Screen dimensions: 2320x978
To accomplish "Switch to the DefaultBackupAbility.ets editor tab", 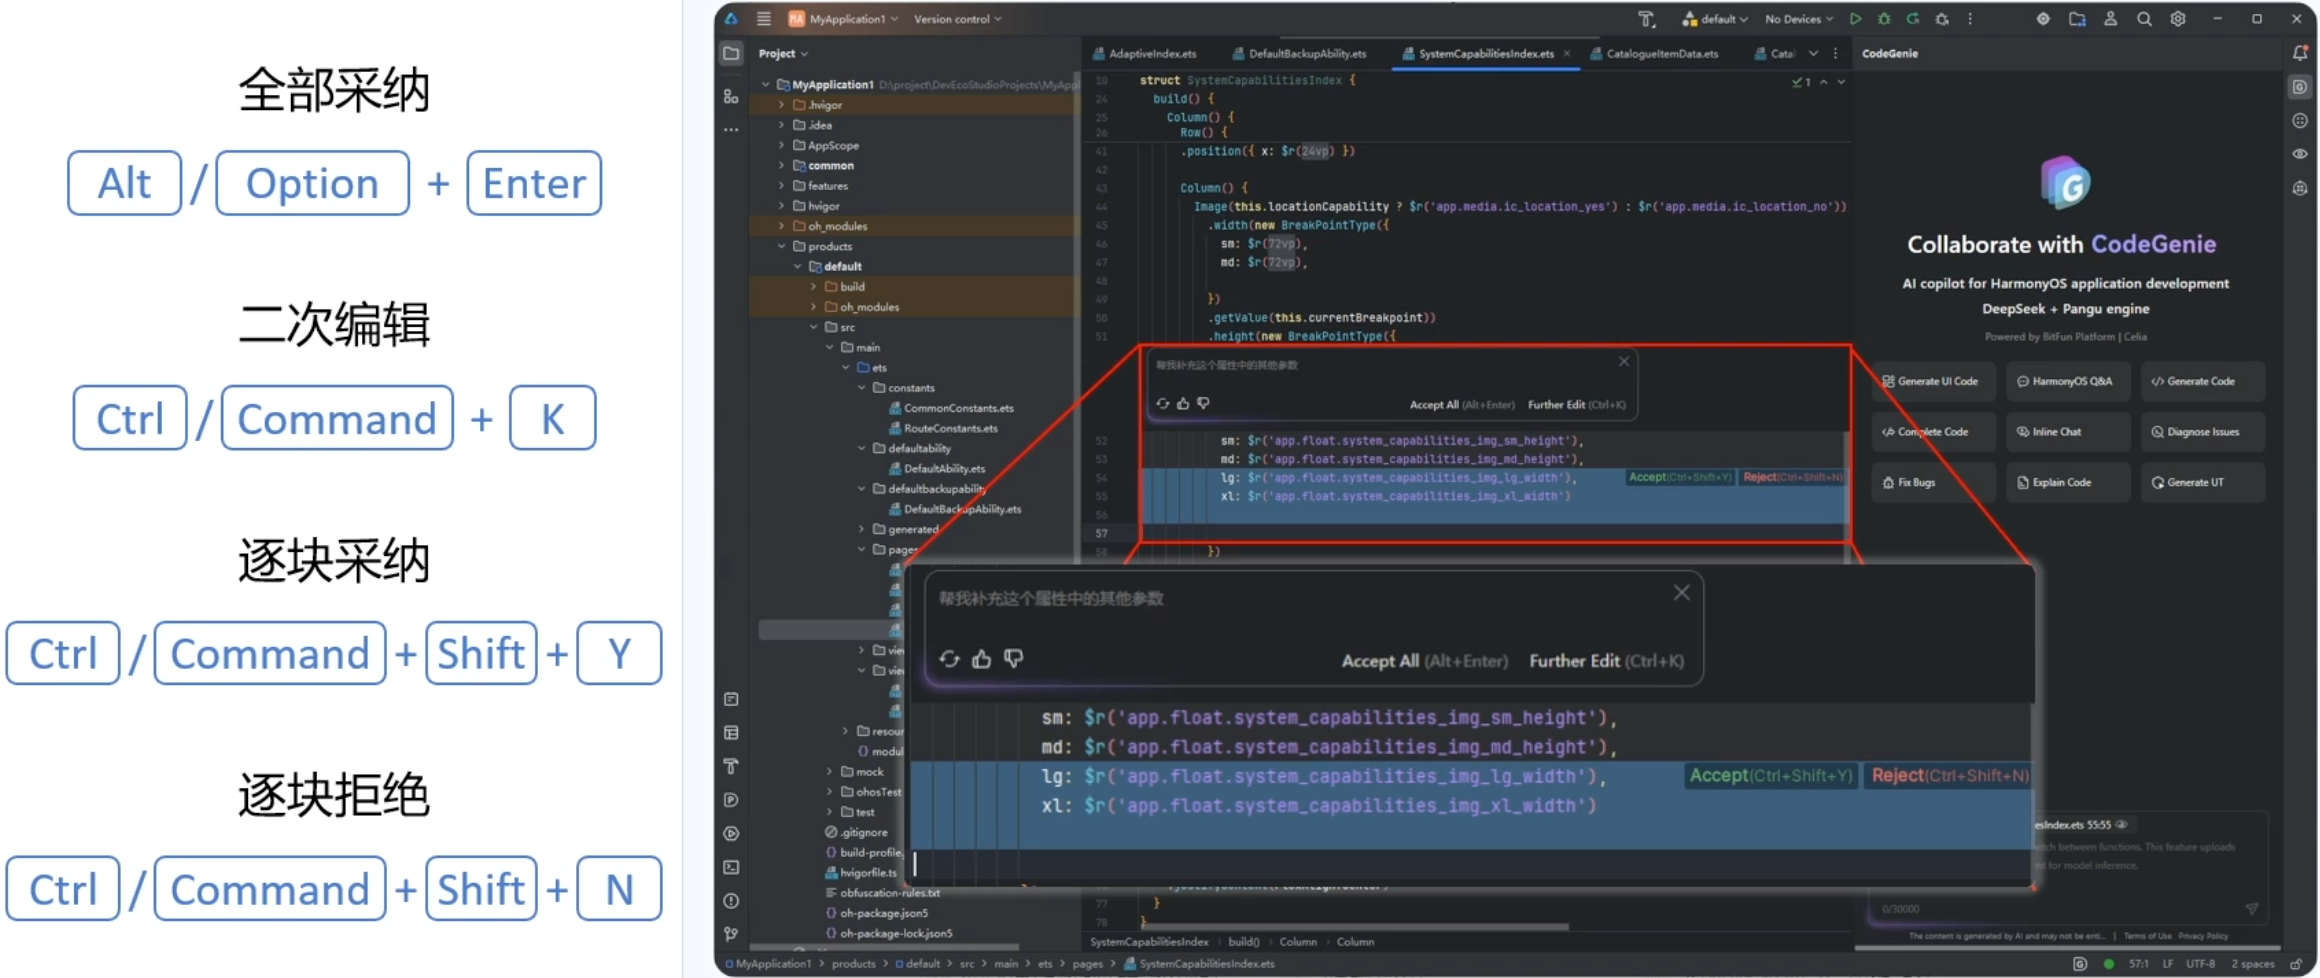I will (1299, 54).
